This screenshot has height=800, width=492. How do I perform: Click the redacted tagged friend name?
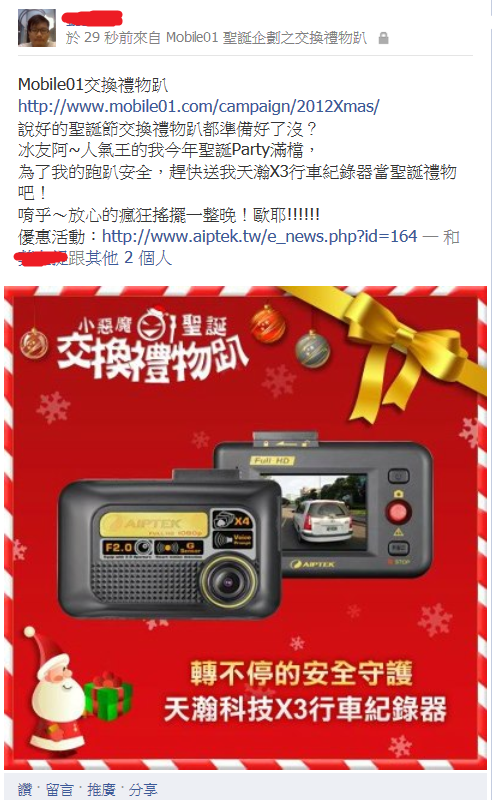[42, 258]
